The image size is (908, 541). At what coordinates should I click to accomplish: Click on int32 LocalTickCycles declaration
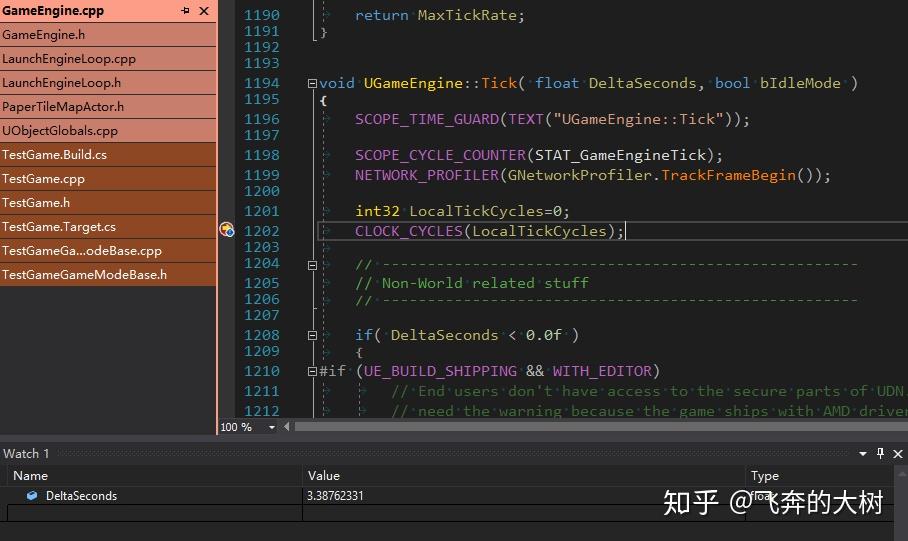462,211
